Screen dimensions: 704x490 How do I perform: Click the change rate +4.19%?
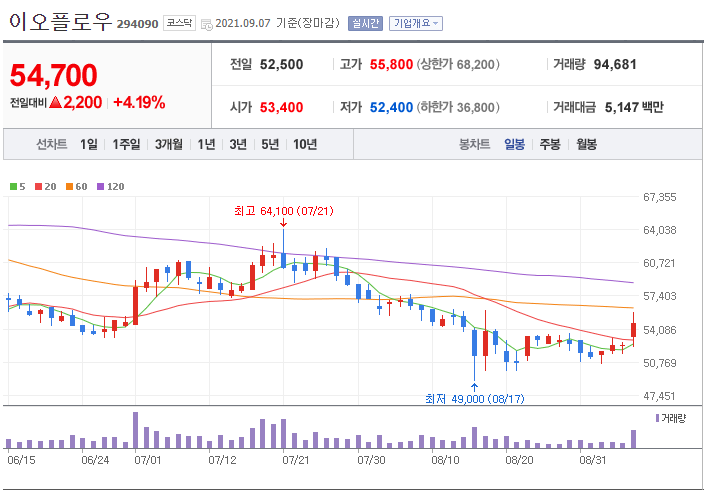[139, 102]
